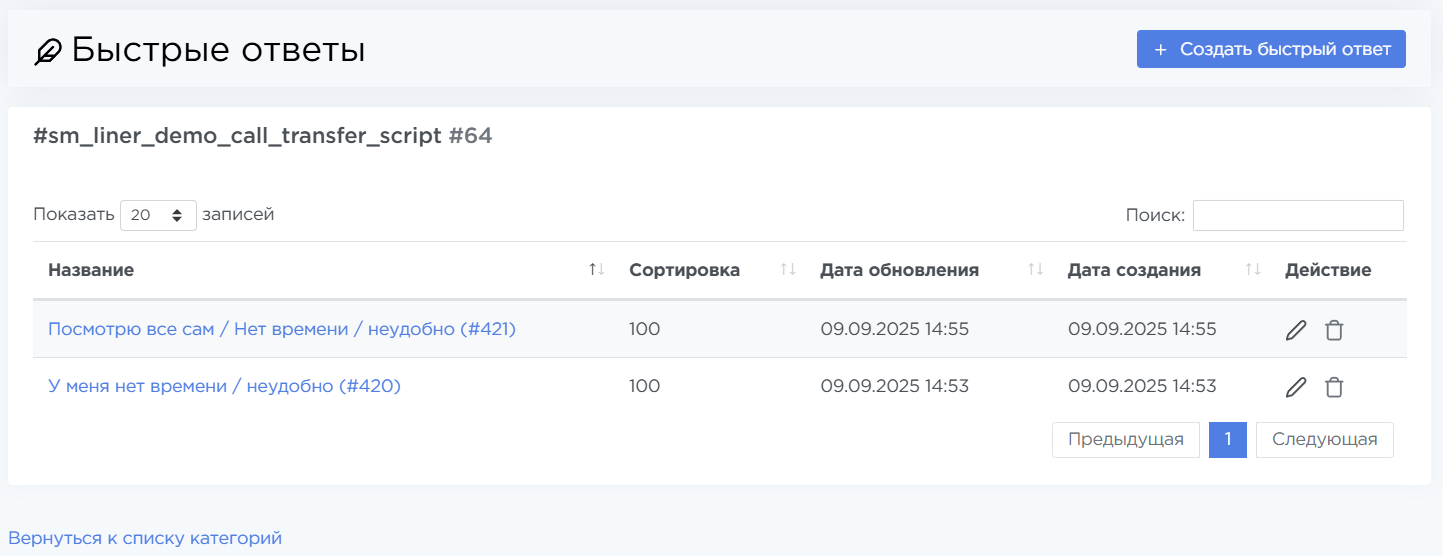The height and width of the screenshot is (556, 1443).
Task: Edit the quick reply #420 pencil icon
Action: [x=1296, y=387]
